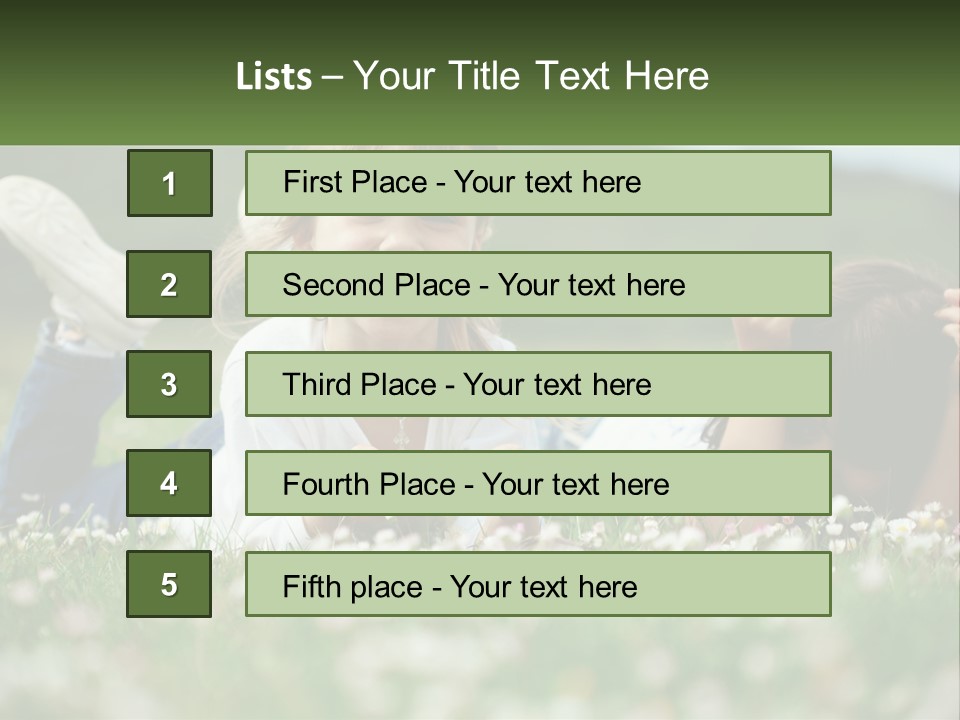960x720 pixels.
Task: Click the Third Place text bar
Action: tap(538, 384)
